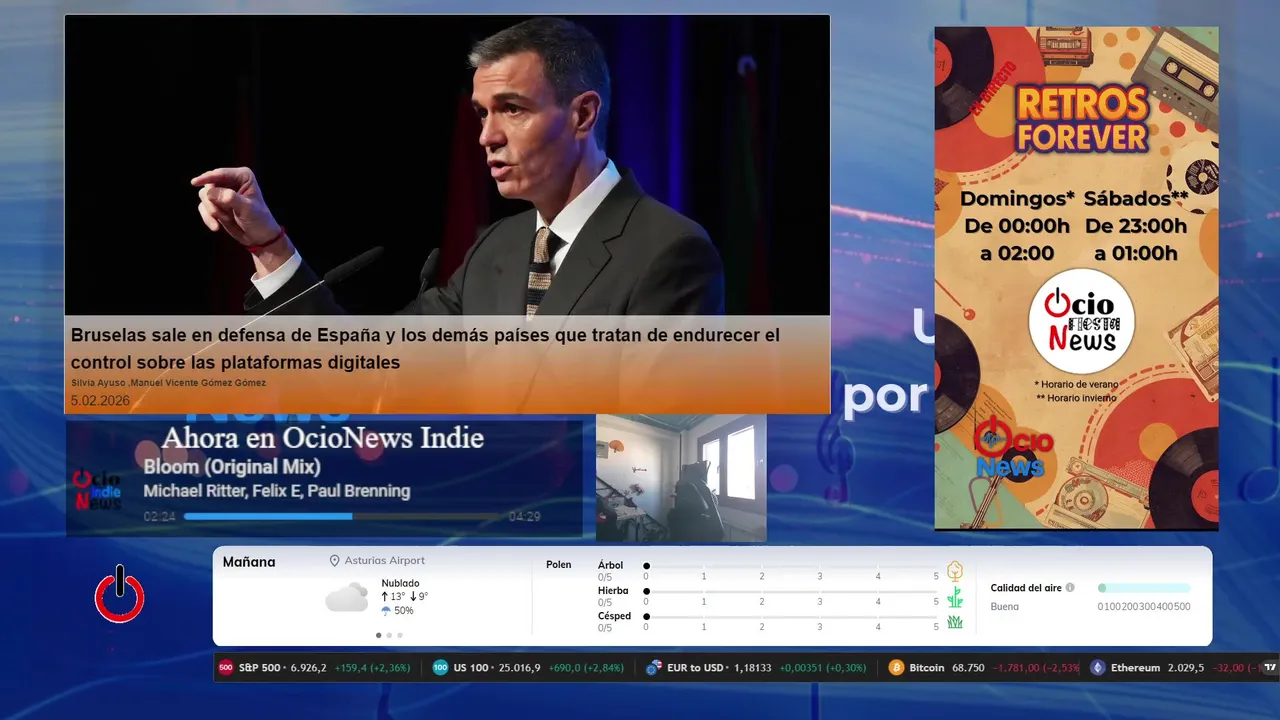This screenshot has width=1280, height=720.
Task: Click the elapsed time '02:24'
Action: (x=160, y=517)
